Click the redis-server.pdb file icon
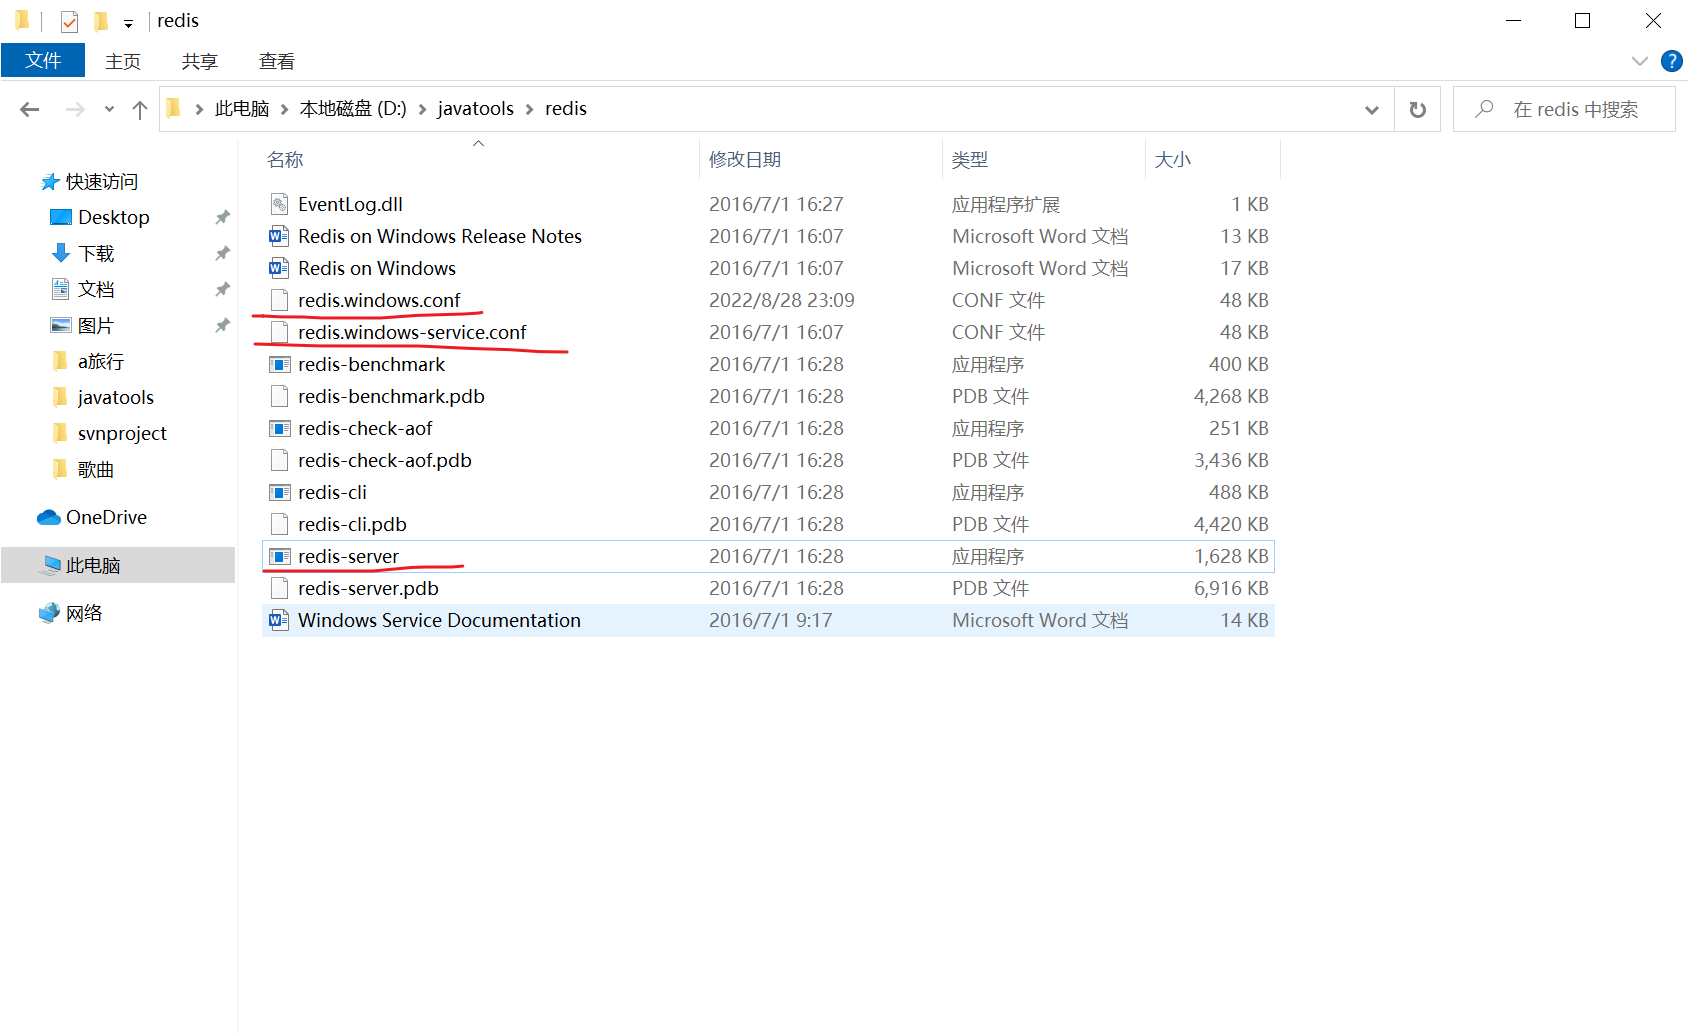The image size is (1689, 1034). pyautogui.click(x=279, y=588)
